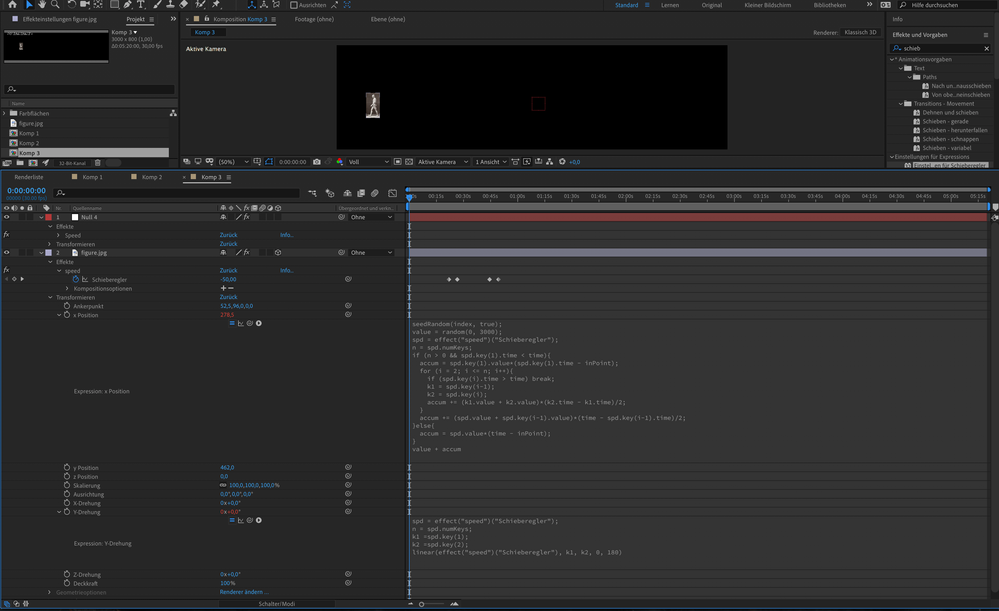Open the Renderliste tab

29,177
